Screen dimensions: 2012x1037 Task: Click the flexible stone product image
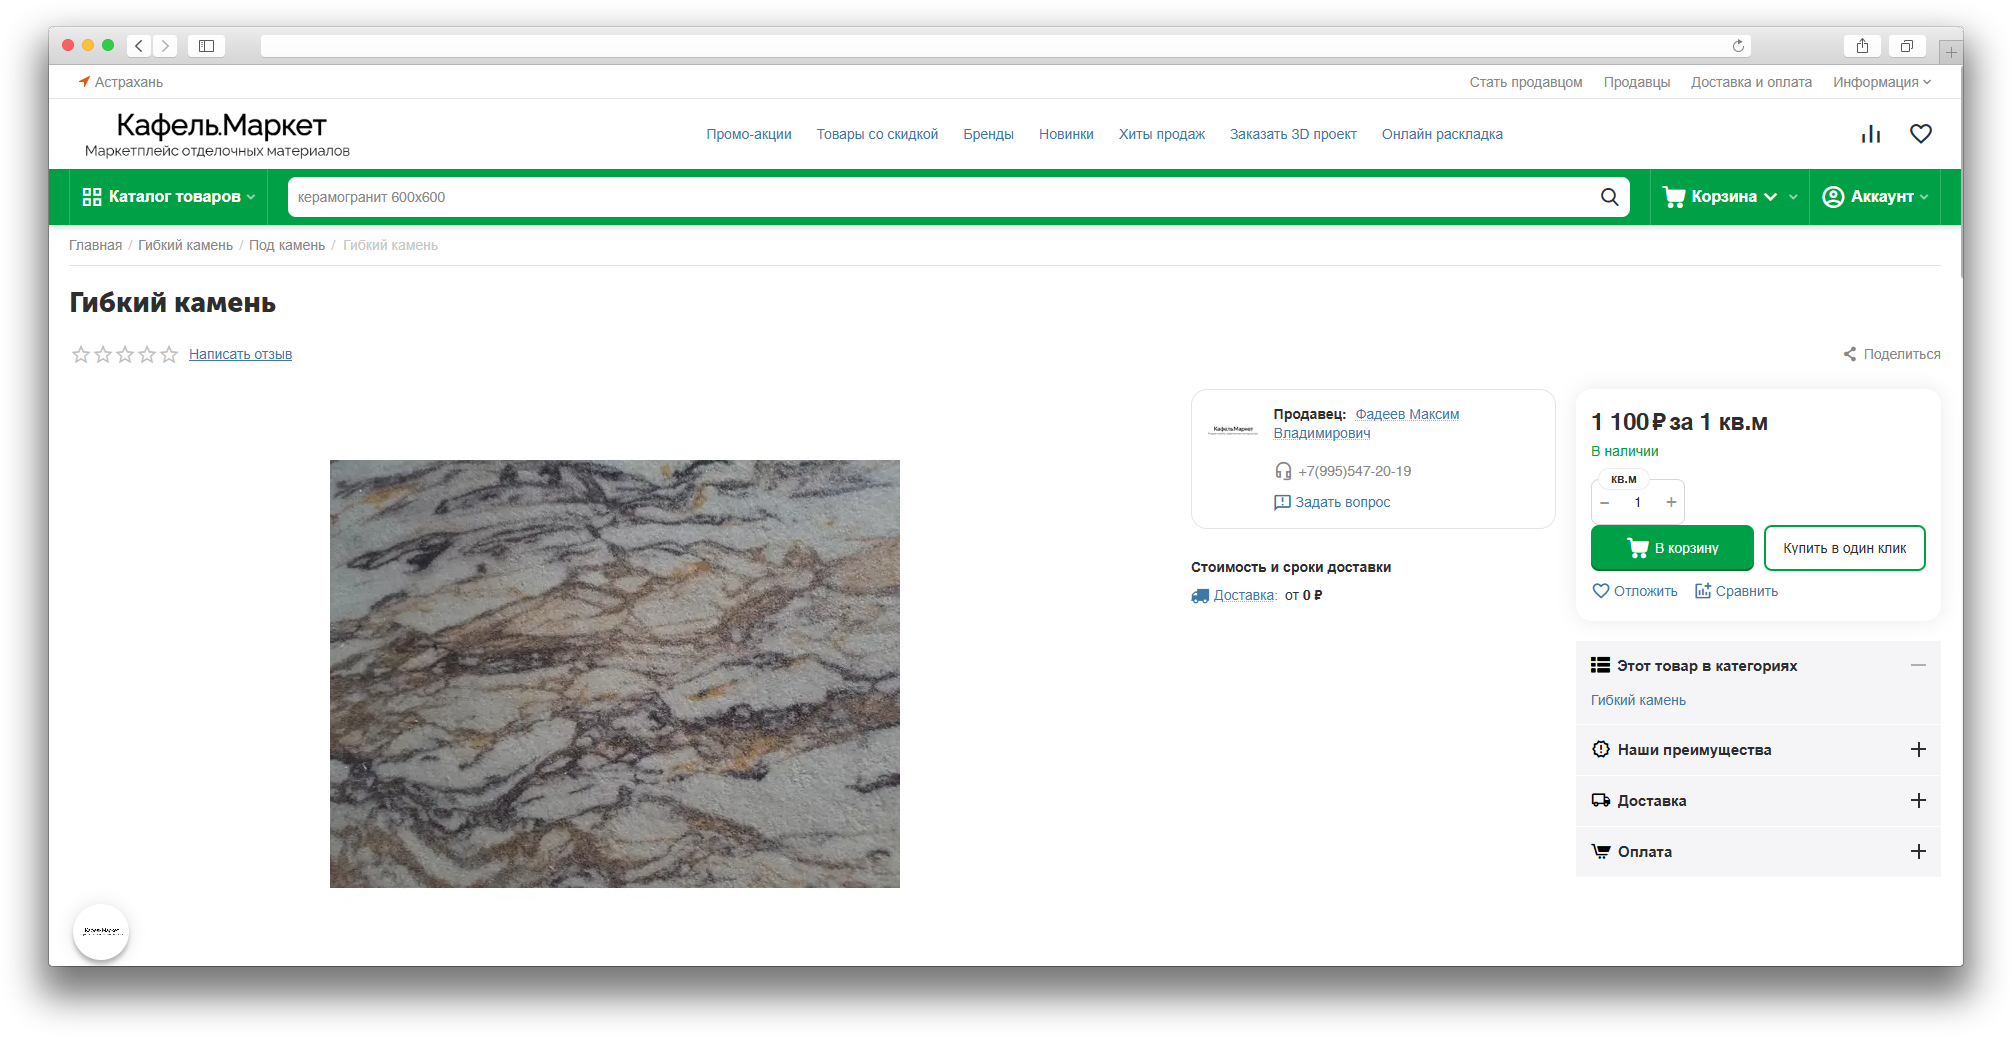(614, 673)
